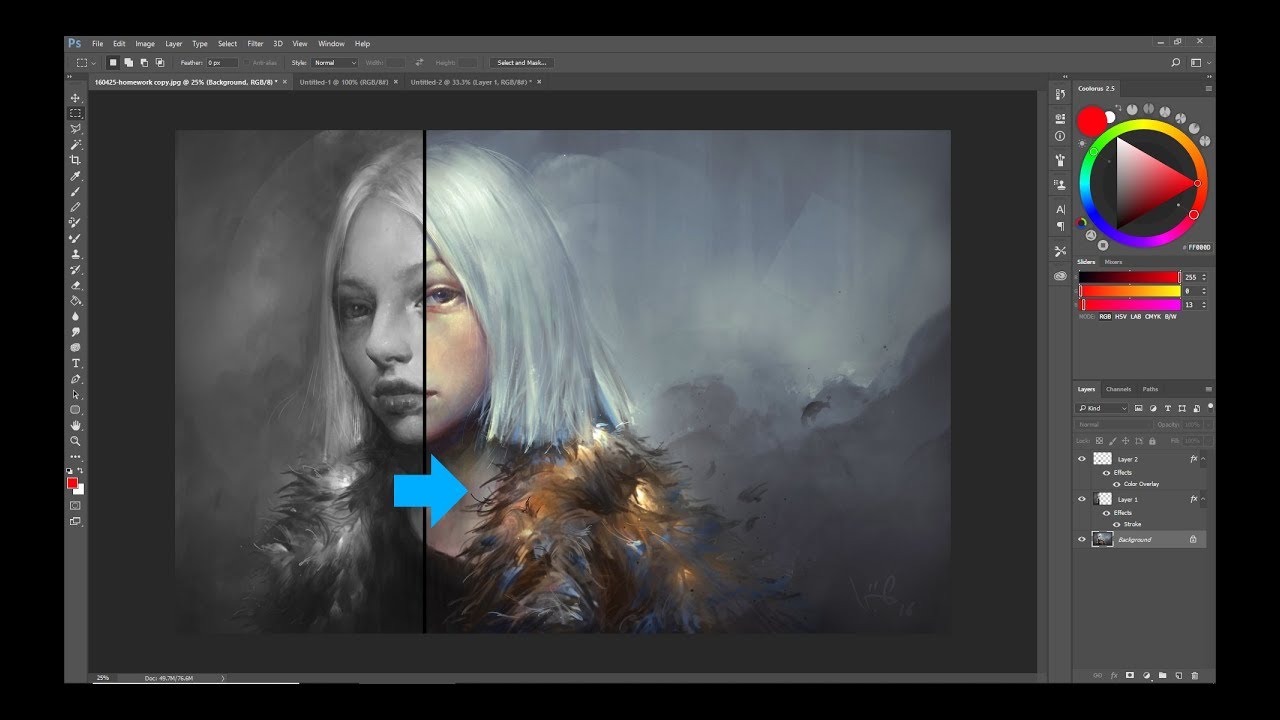Toggle Stroke effect visibility

[1116, 524]
